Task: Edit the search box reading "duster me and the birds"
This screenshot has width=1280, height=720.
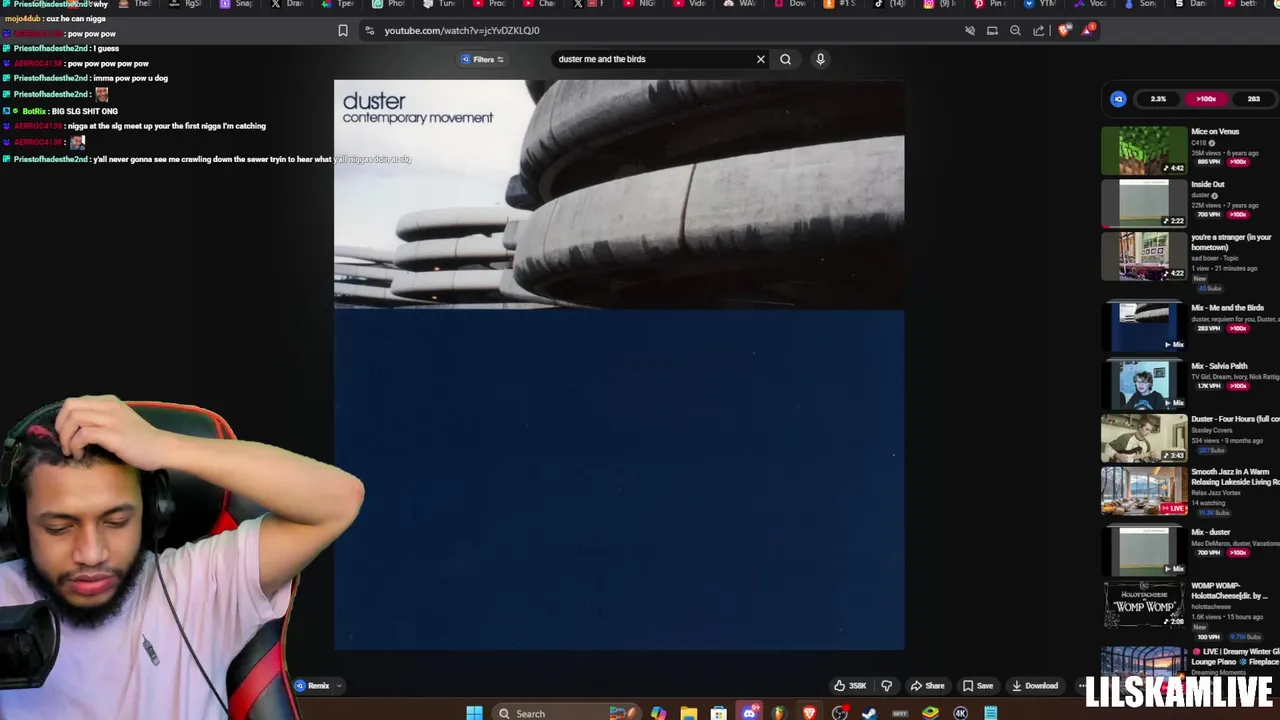Action: tap(652, 59)
